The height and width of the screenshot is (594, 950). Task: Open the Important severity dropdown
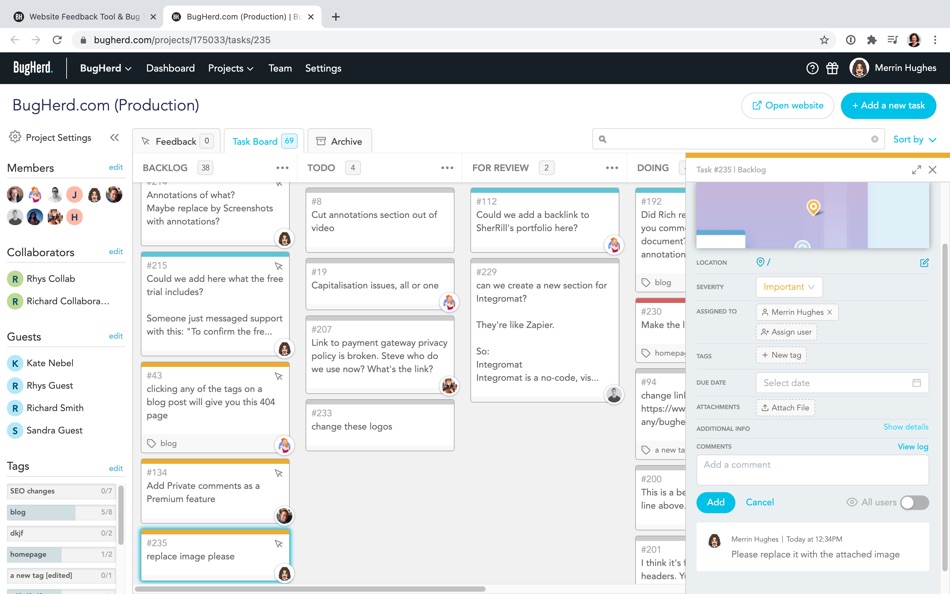[788, 287]
